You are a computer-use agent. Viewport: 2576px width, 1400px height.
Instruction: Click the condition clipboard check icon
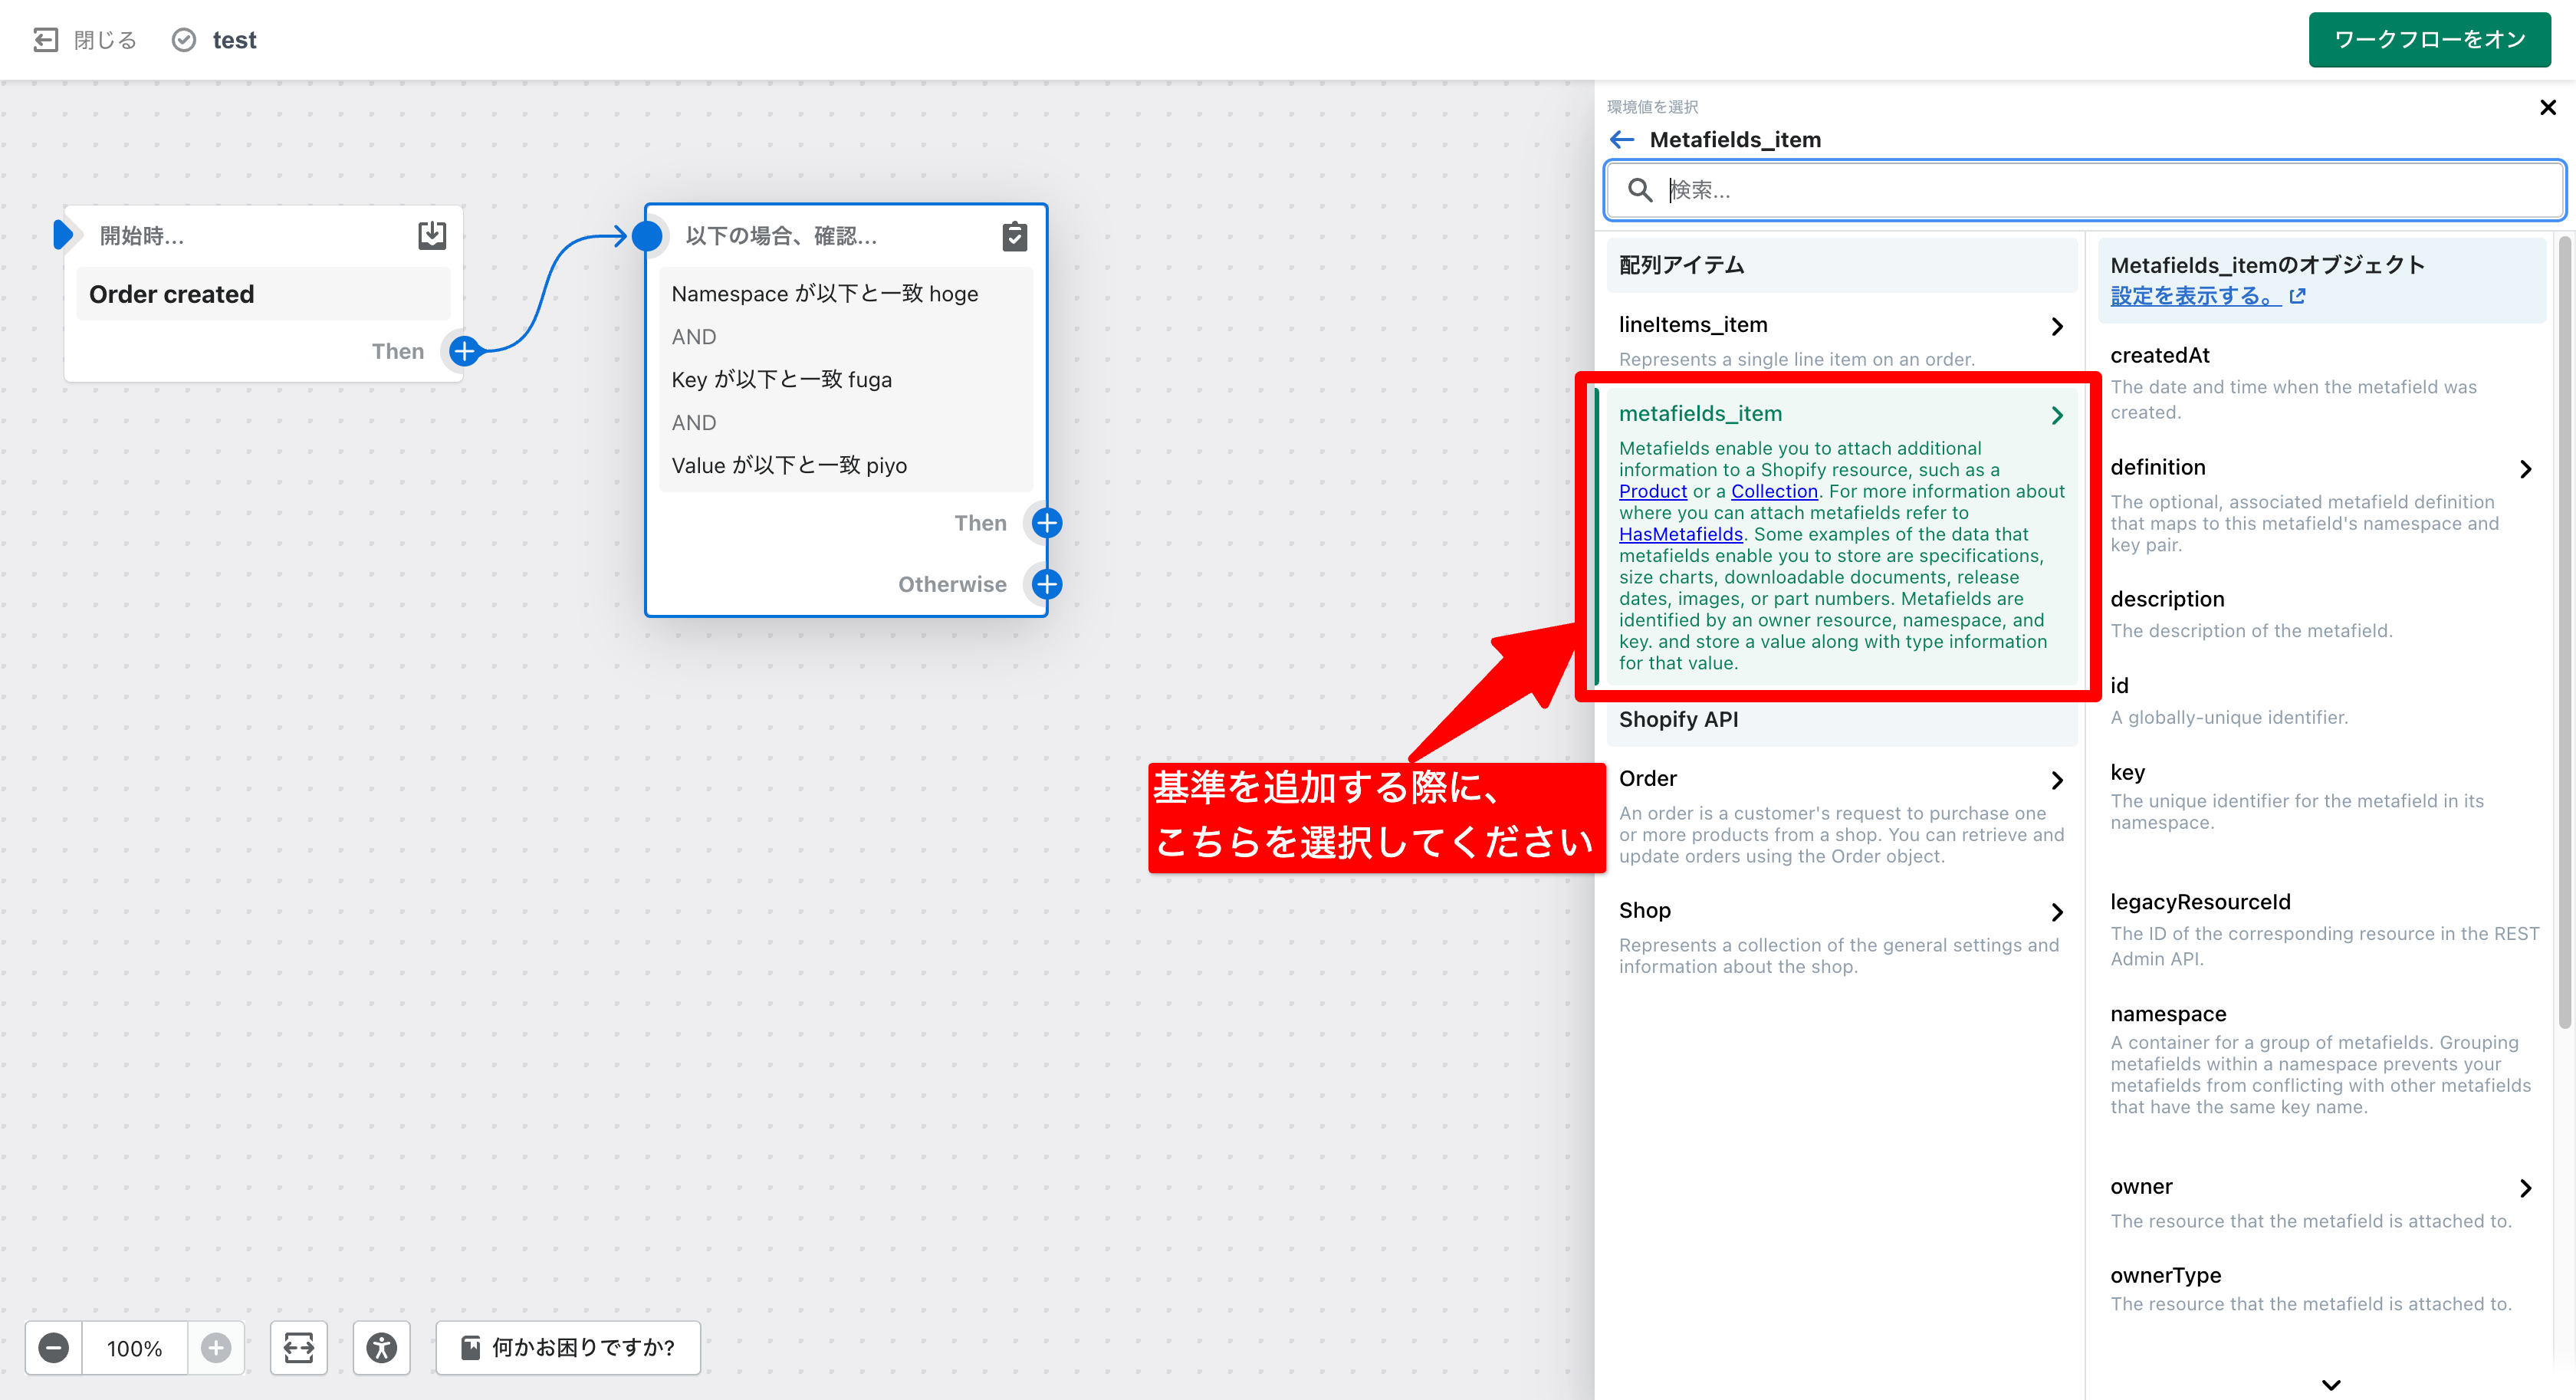point(1014,236)
